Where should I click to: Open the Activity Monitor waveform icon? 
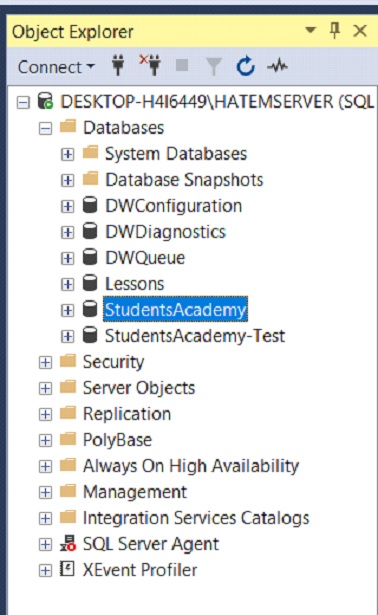(277, 66)
